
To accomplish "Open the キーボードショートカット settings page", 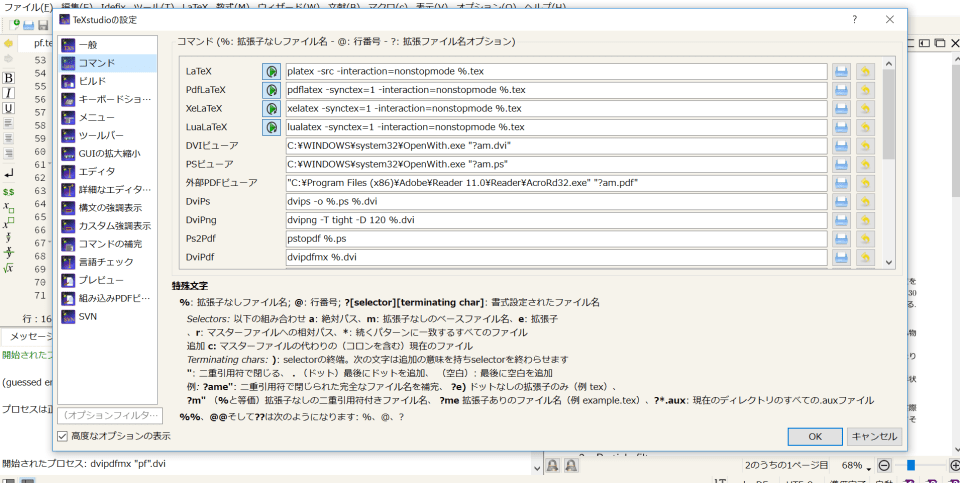I will point(108,99).
